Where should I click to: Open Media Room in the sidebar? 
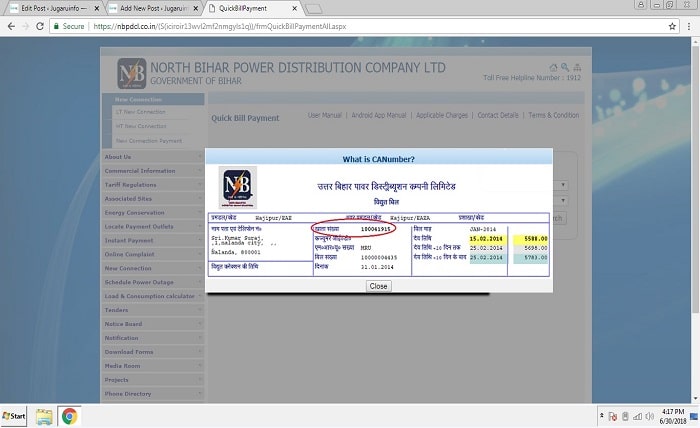[153, 366]
